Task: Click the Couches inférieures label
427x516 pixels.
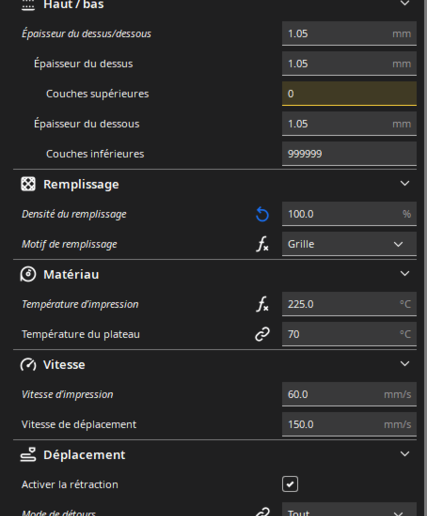Action: tap(95, 154)
